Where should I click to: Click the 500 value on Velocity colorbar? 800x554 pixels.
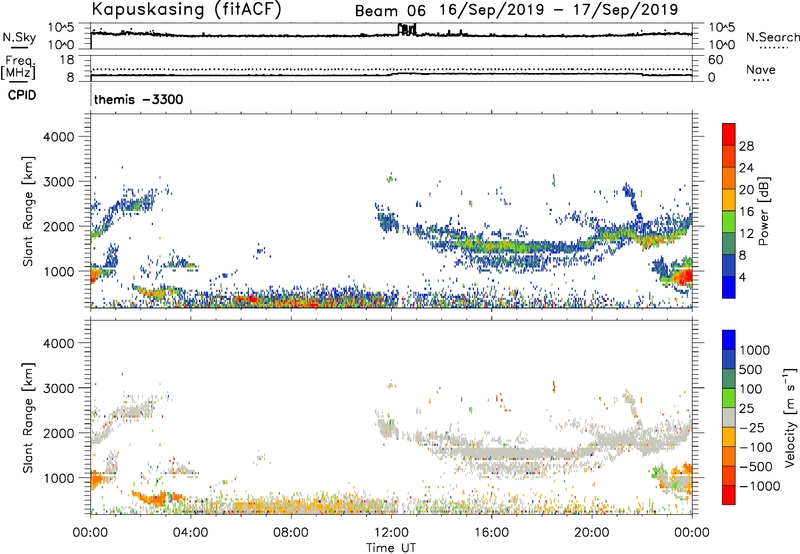point(751,370)
